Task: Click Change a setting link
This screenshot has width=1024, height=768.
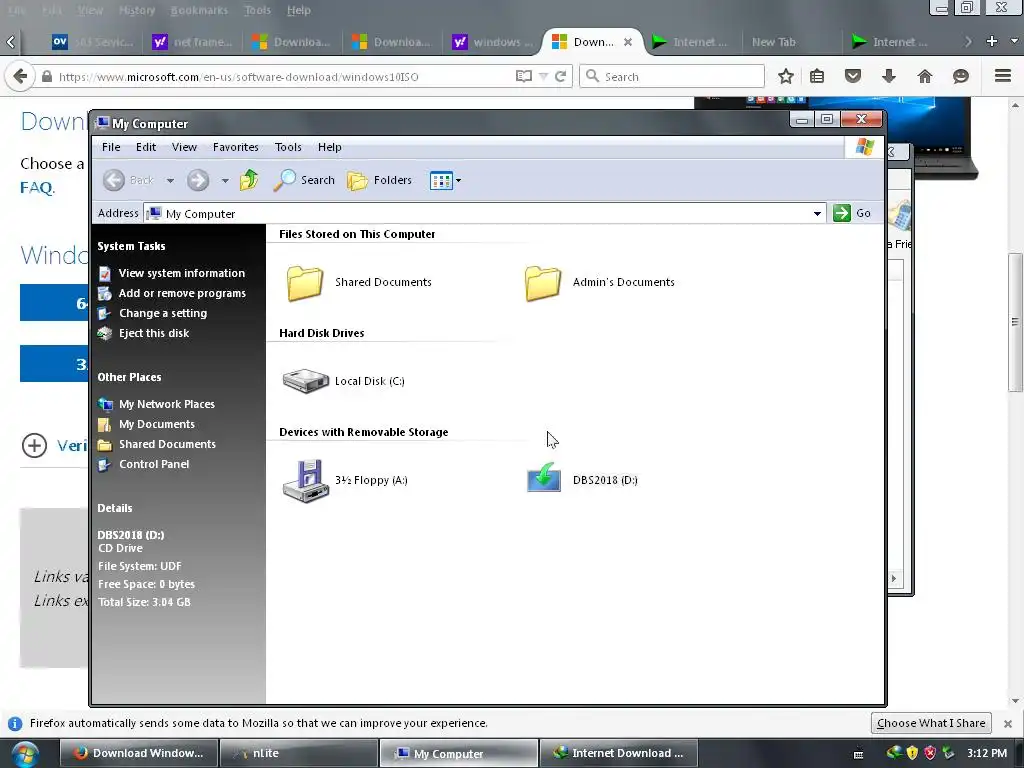Action: (x=163, y=313)
